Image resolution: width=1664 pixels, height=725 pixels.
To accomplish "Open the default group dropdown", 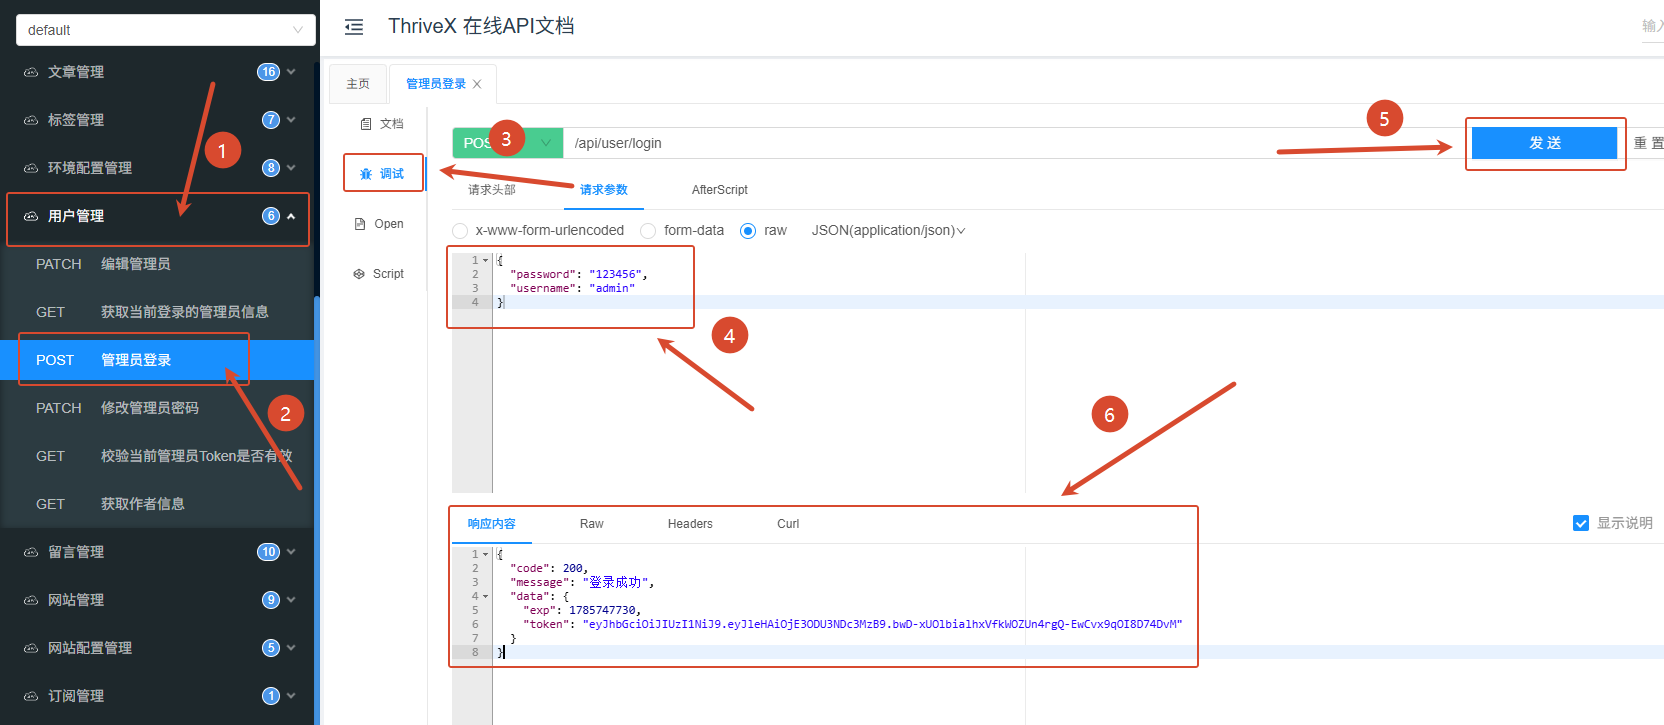I will tap(166, 30).
